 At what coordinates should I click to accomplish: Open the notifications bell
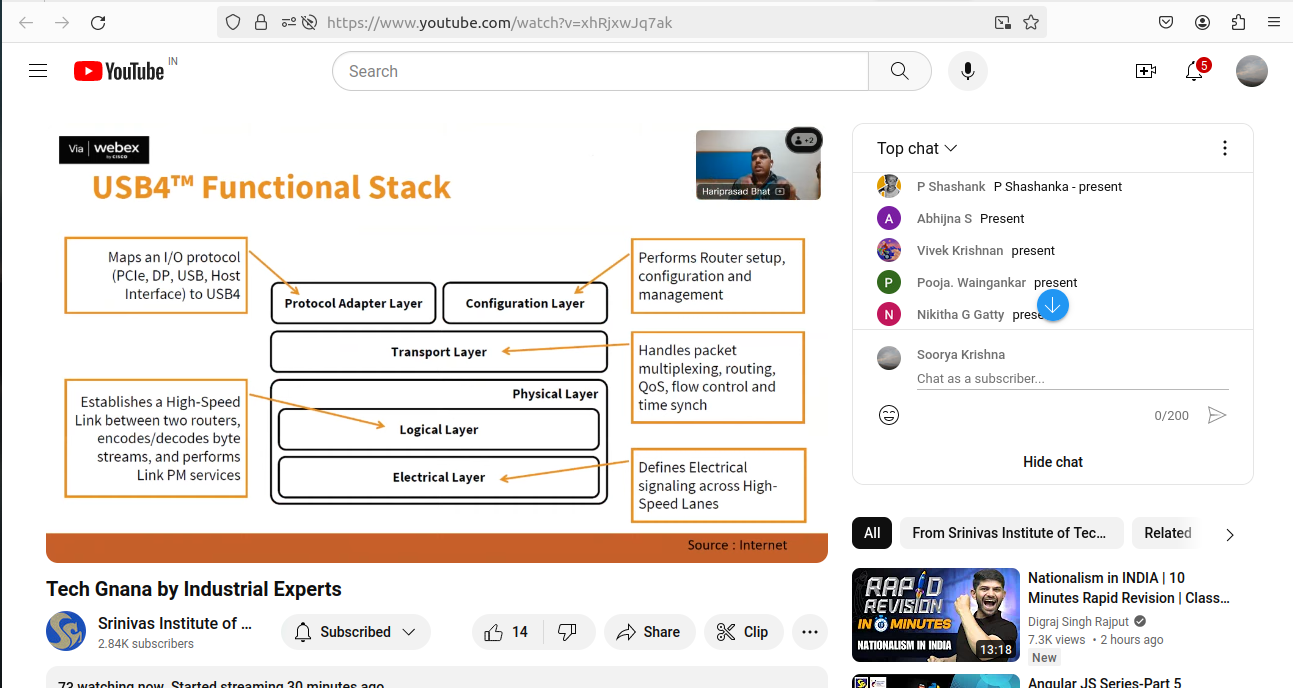[1193, 71]
